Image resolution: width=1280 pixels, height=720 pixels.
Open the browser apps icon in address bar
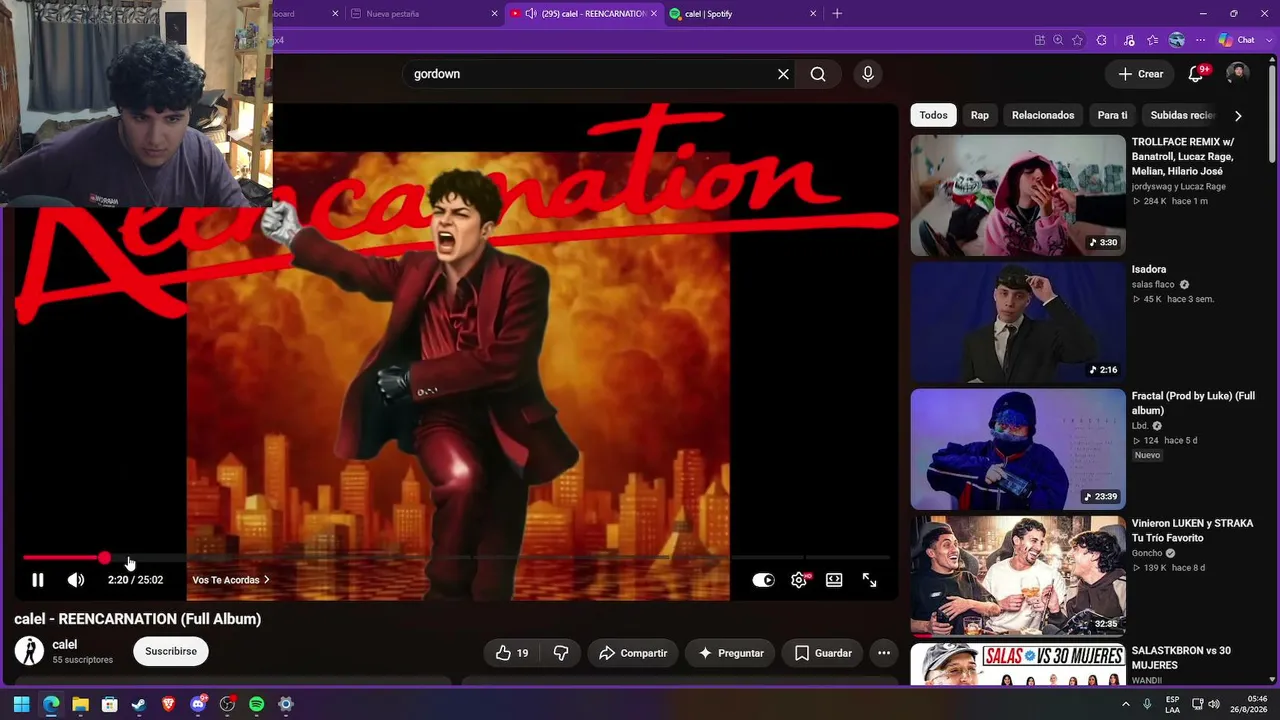[1040, 40]
